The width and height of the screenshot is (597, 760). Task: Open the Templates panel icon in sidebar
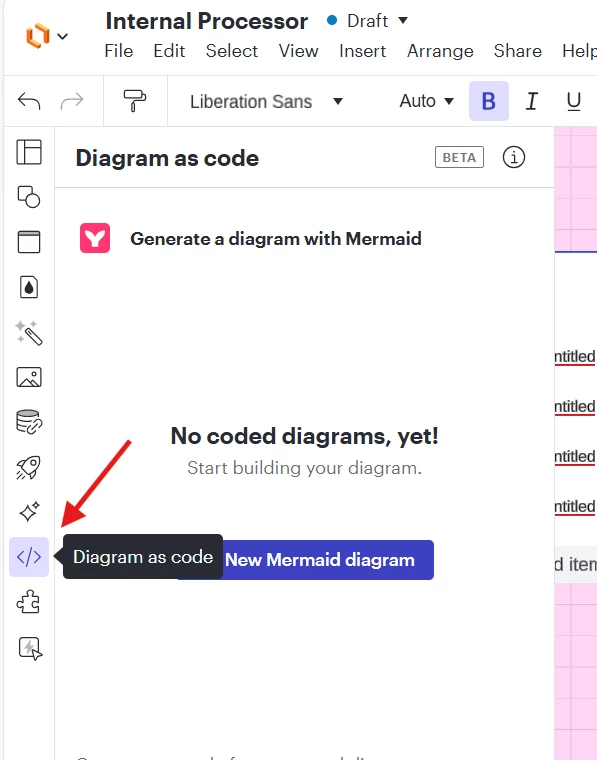click(x=29, y=152)
